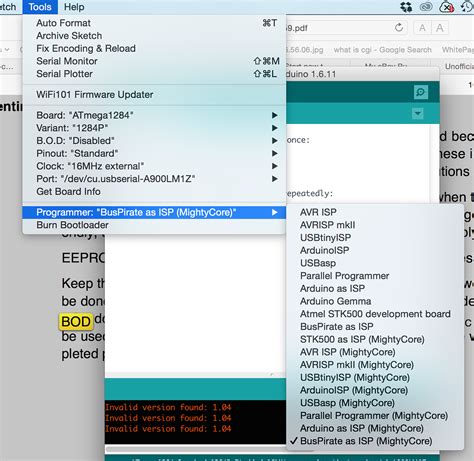This screenshot has width=474, height=461.
Task: Select STK500 as ISP (MightyCore)
Action: (x=375, y=339)
